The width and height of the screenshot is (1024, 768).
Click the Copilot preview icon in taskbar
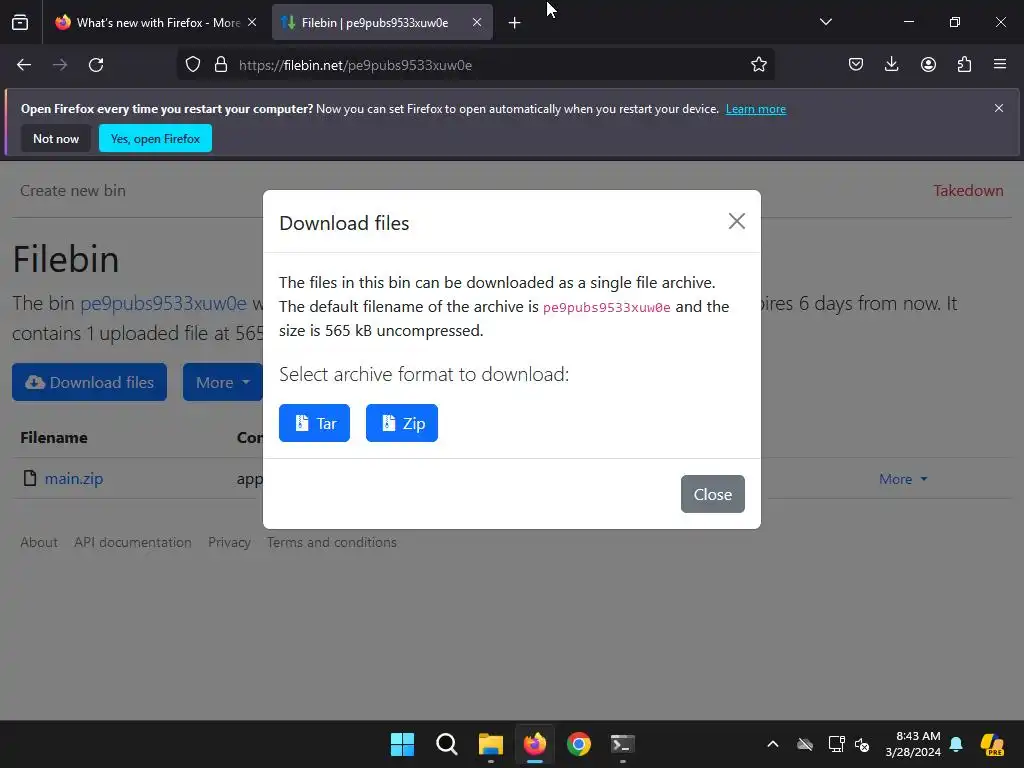pyautogui.click(x=992, y=744)
